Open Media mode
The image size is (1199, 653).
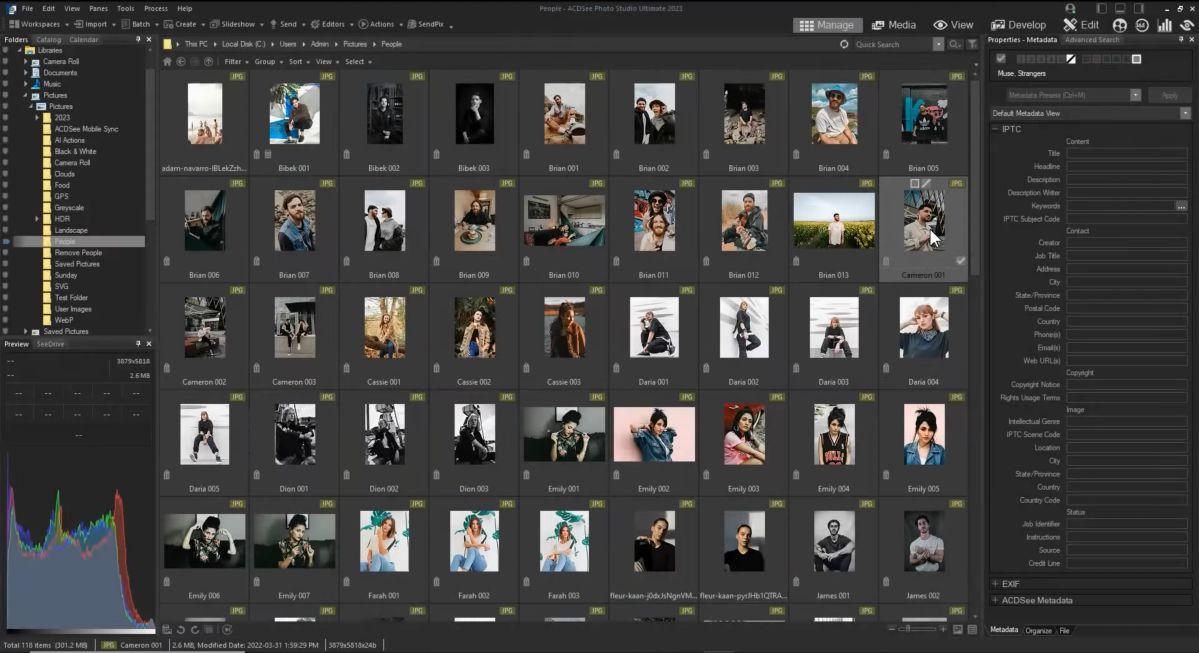894,25
